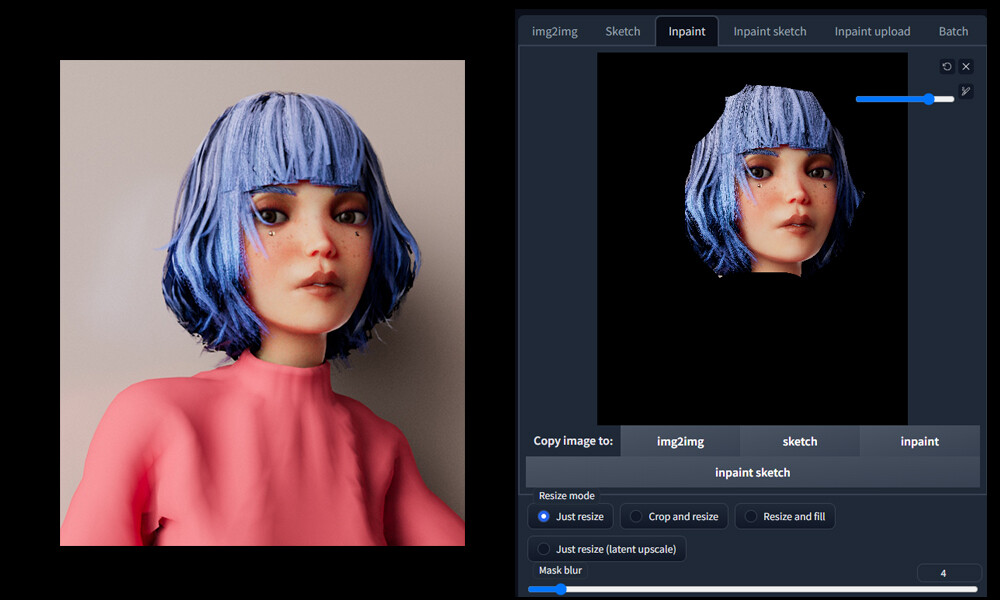Choose Resize and fill mode
The image size is (1000, 600).
[785, 516]
